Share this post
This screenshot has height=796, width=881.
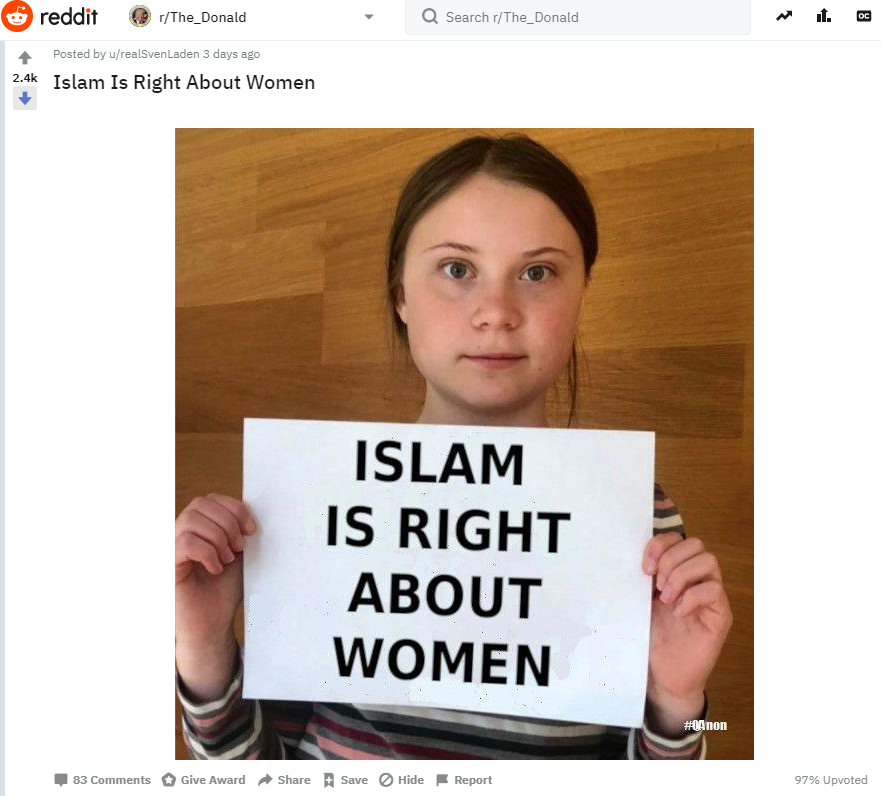284,780
